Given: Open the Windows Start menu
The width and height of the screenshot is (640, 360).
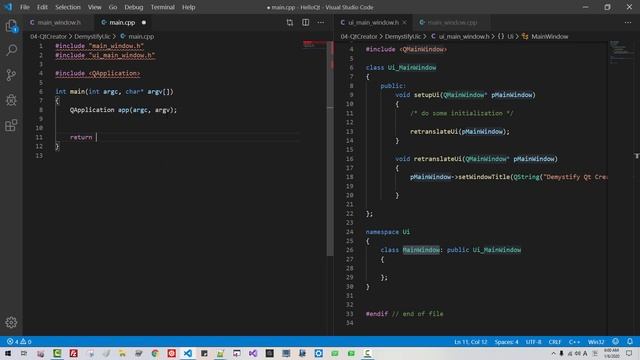Looking at the screenshot, I should coord(8,353).
